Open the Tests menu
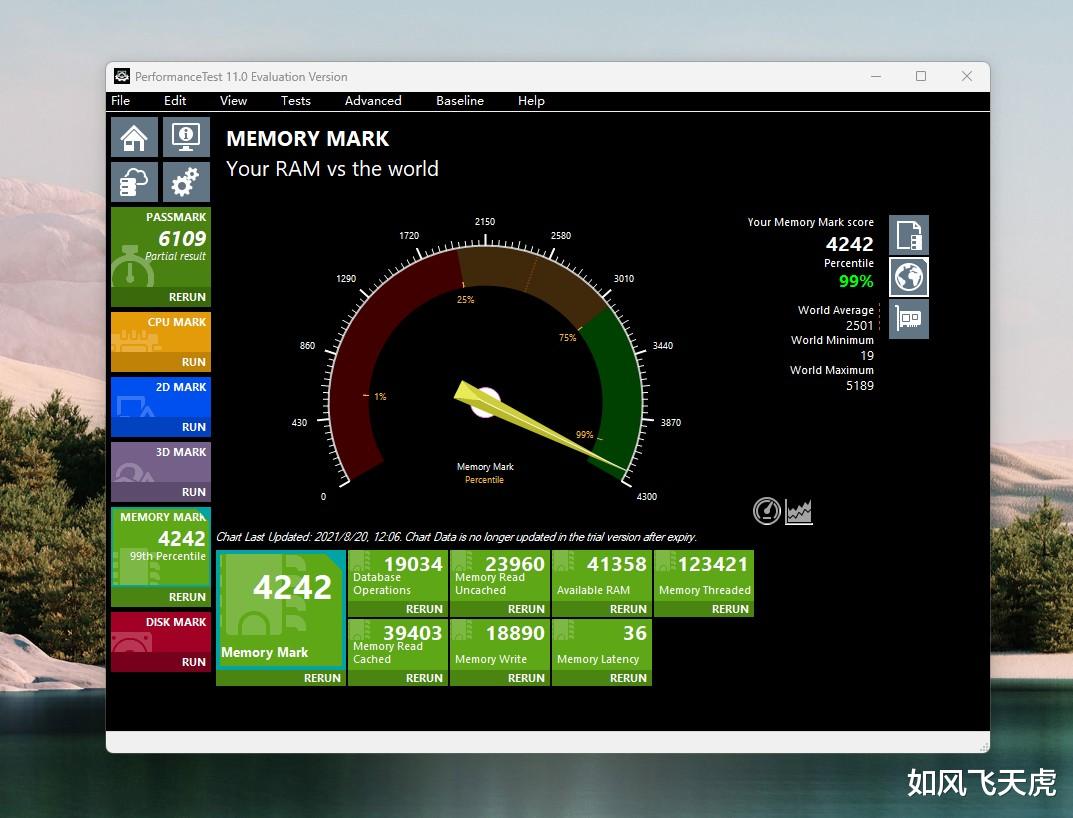 coord(296,101)
